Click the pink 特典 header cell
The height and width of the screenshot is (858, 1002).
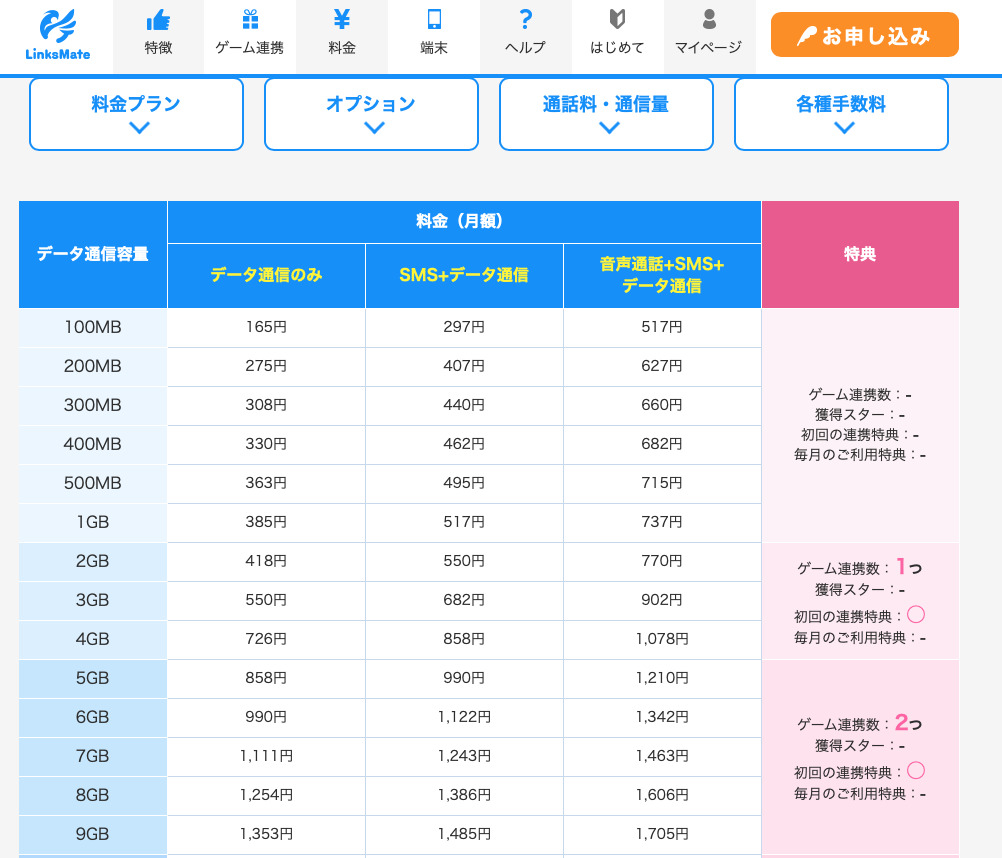click(860, 254)
